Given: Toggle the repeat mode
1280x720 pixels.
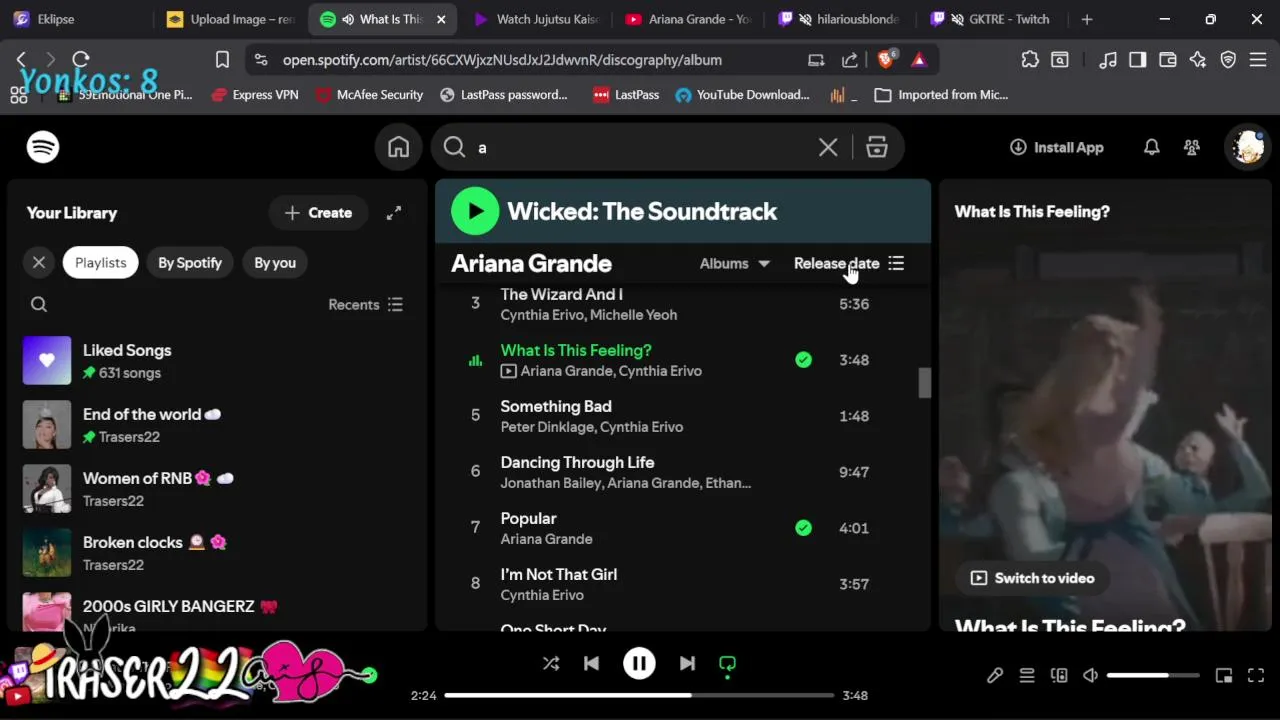Looking at the screenshot, I should pos(727,663).
